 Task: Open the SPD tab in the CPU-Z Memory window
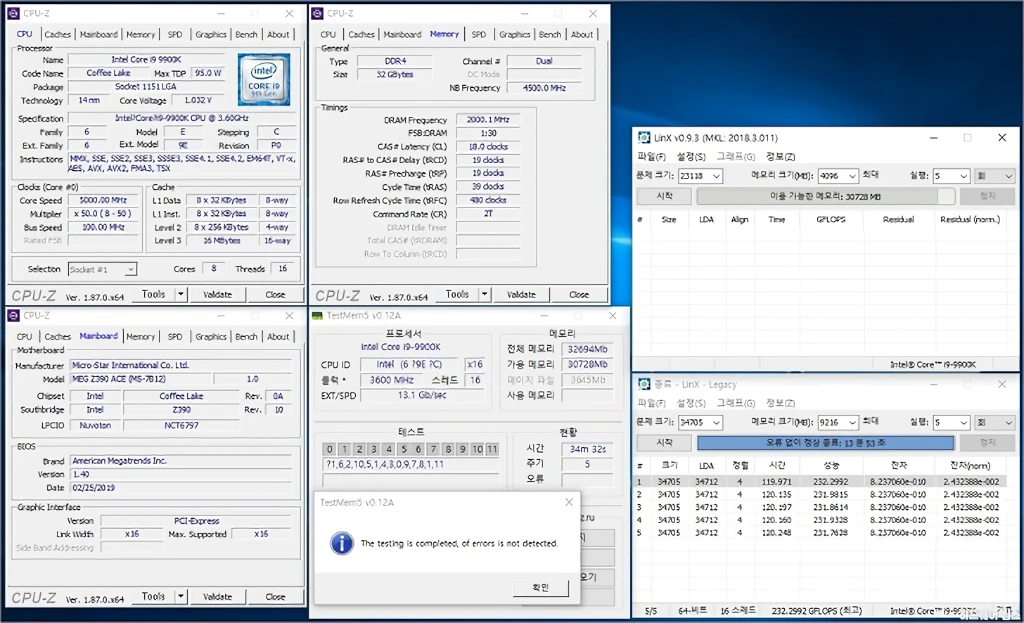pyautogui.click(x=479, y=34)
